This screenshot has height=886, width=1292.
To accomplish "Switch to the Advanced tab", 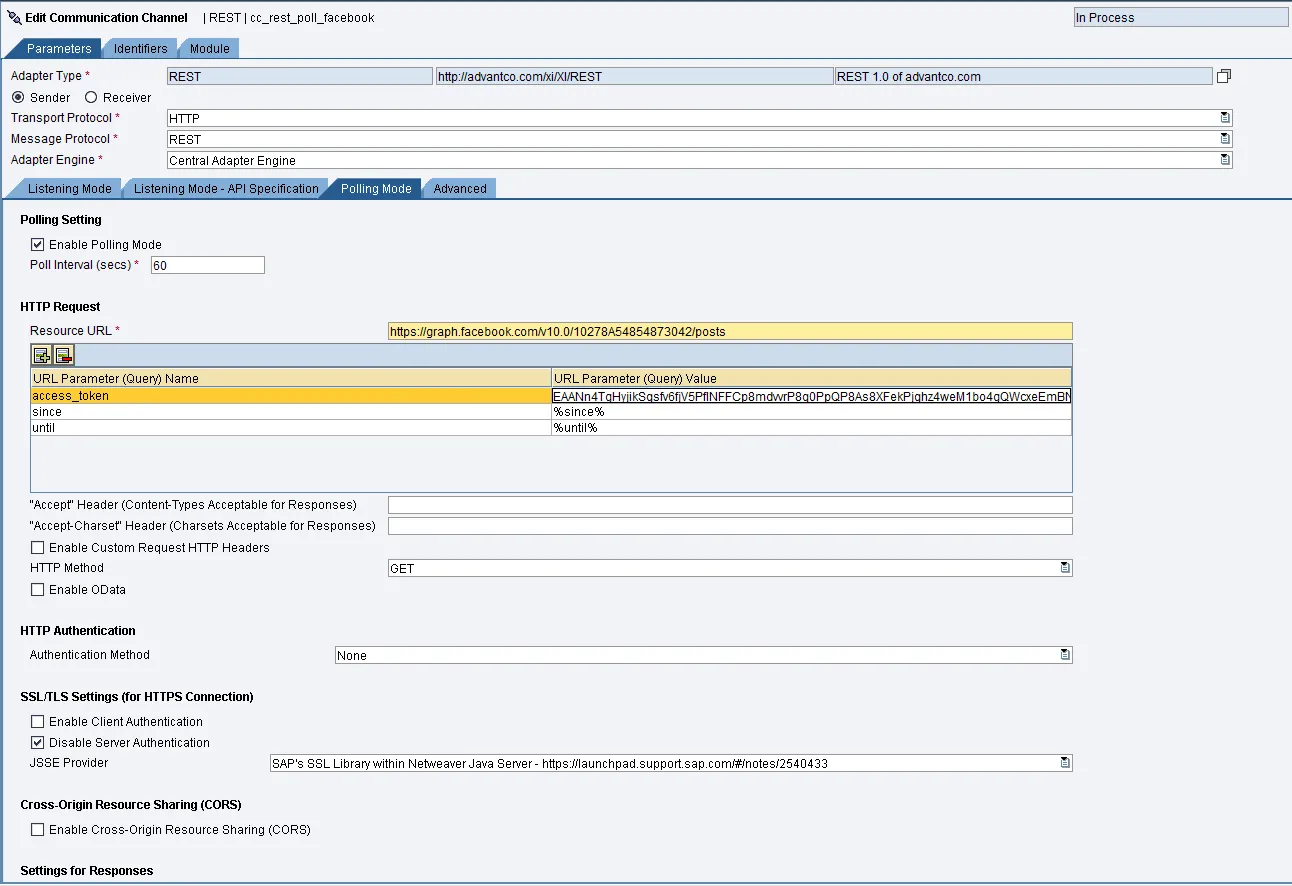I will tap(460, 189).
